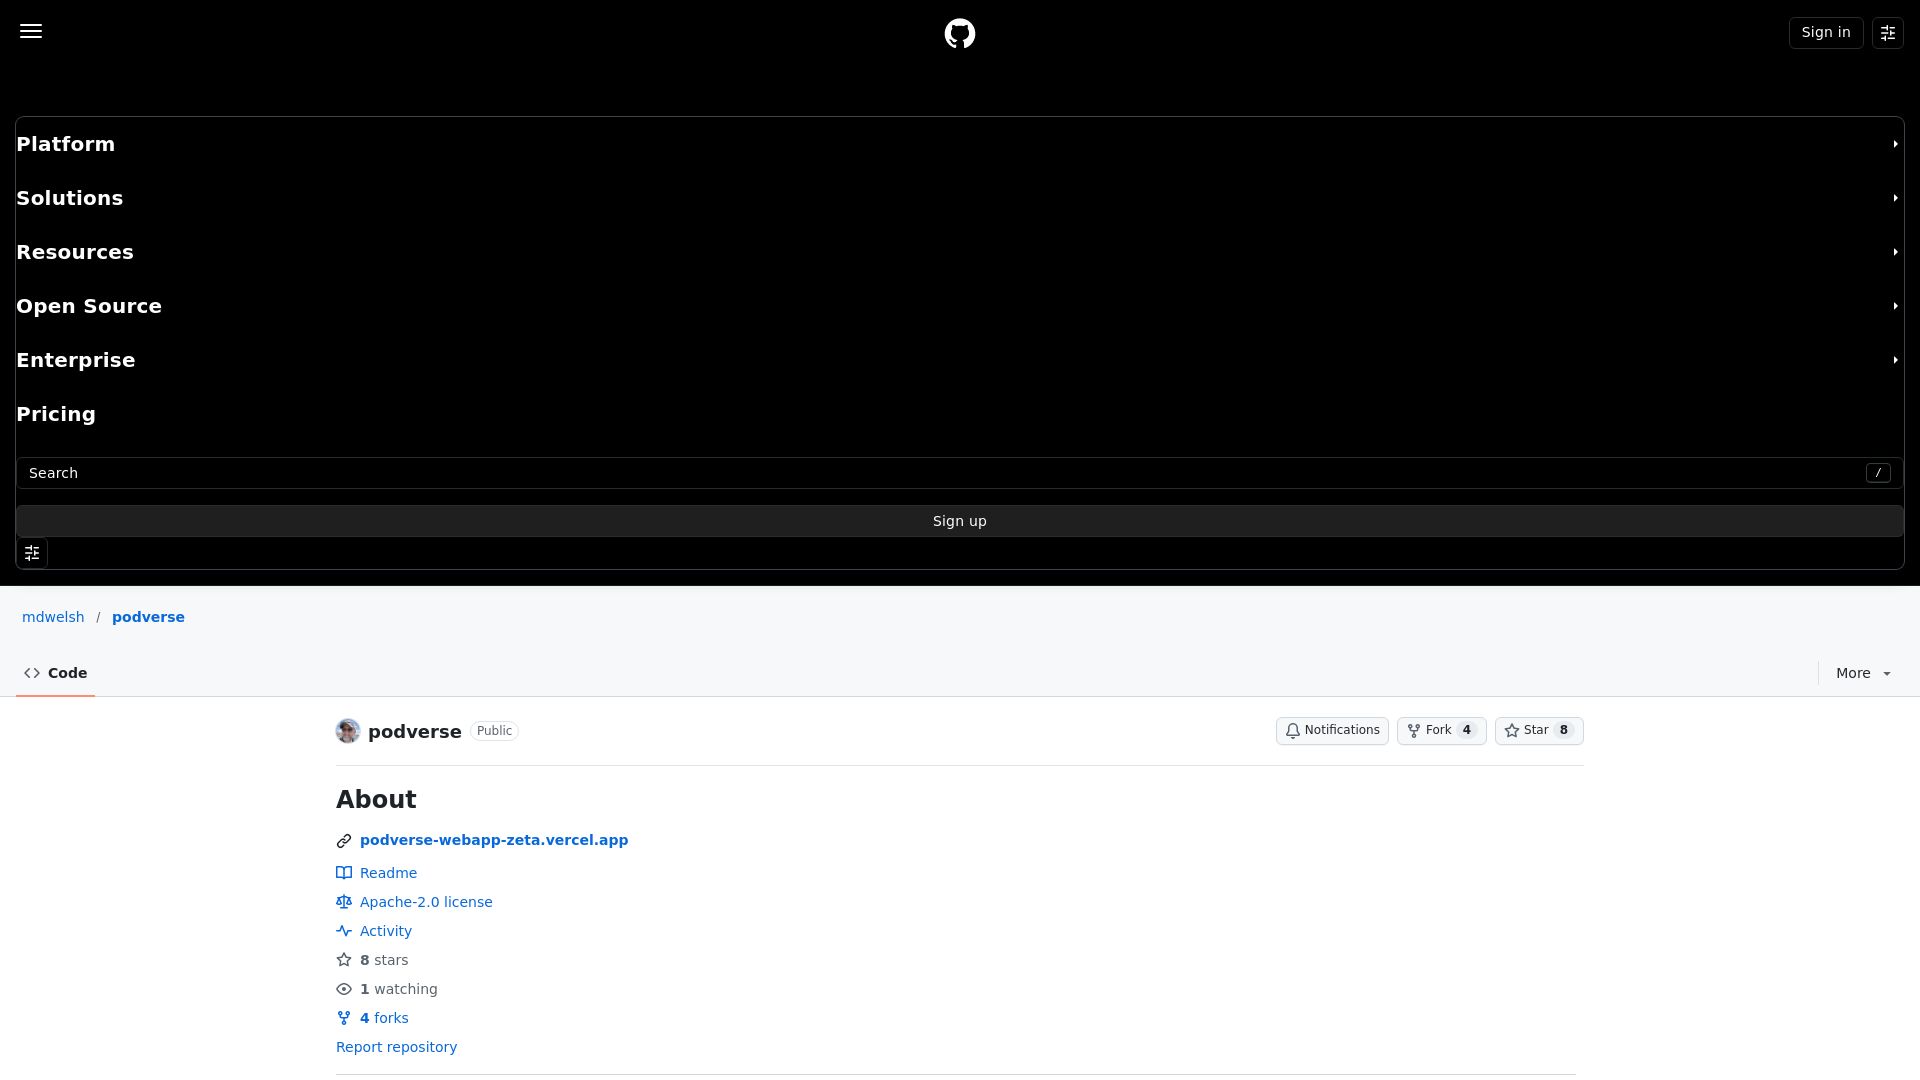Viewport: 1920px width, 1080px height.
Task: Click the sliders icon below Sign up
Action: tap(32, 553)
